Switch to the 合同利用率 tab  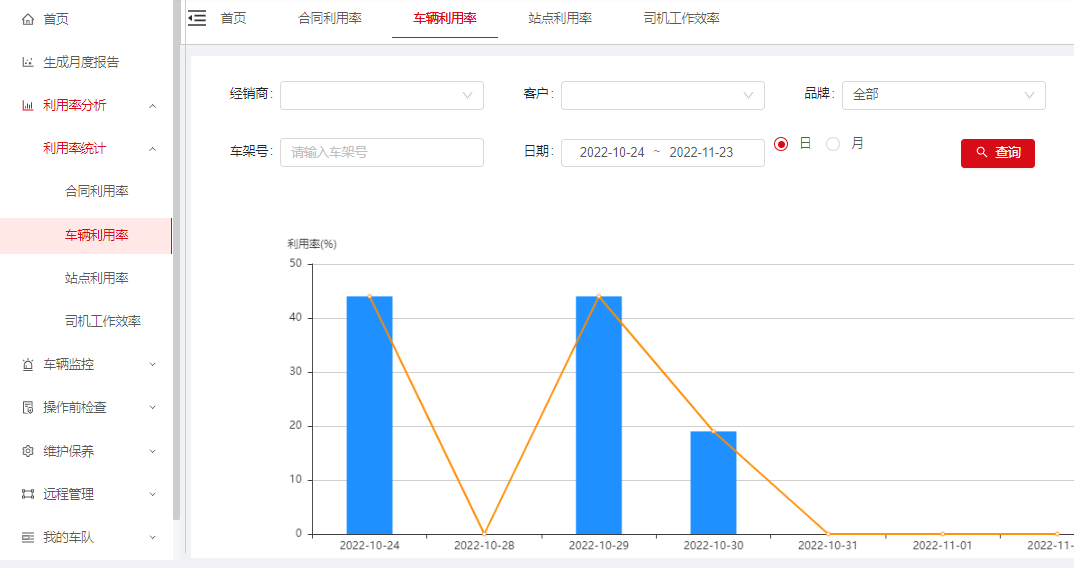(330, 18)
